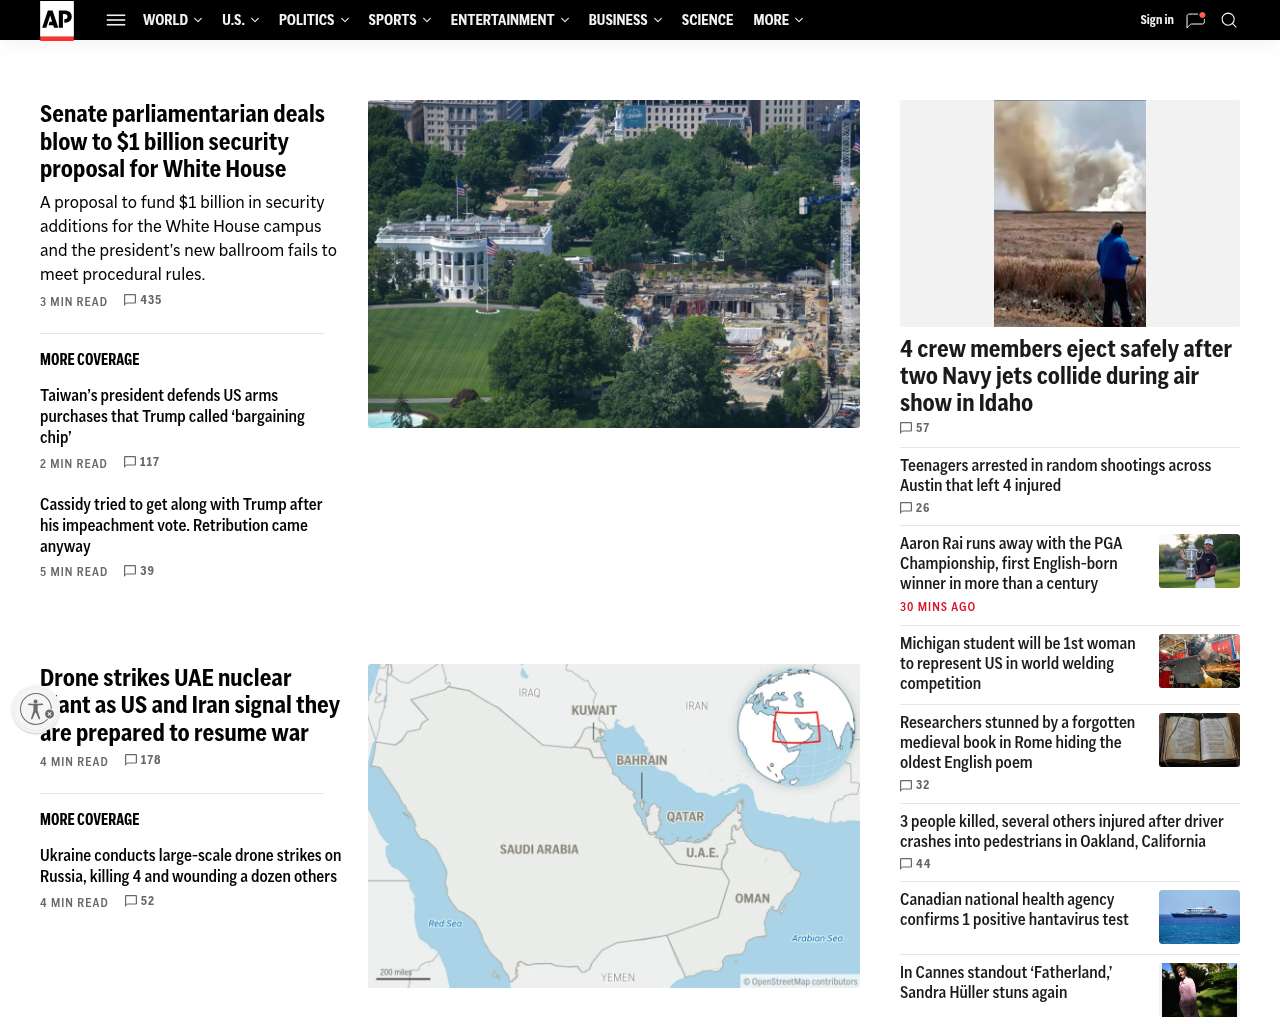Open comments icon showing 57
Viewport: 1280px width, 1024px height.
point(906,428)
